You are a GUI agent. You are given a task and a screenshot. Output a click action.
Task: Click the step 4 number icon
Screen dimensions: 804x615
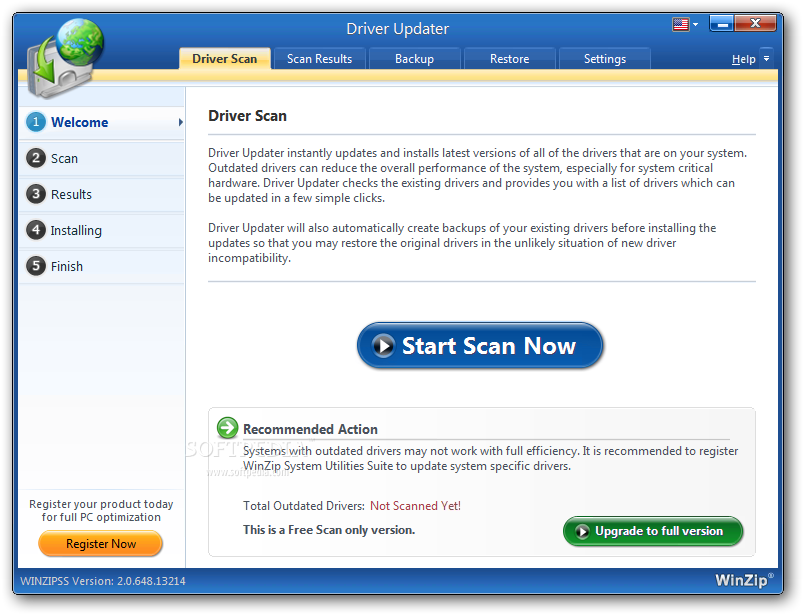pyautogui.click(x=36, y=230)
